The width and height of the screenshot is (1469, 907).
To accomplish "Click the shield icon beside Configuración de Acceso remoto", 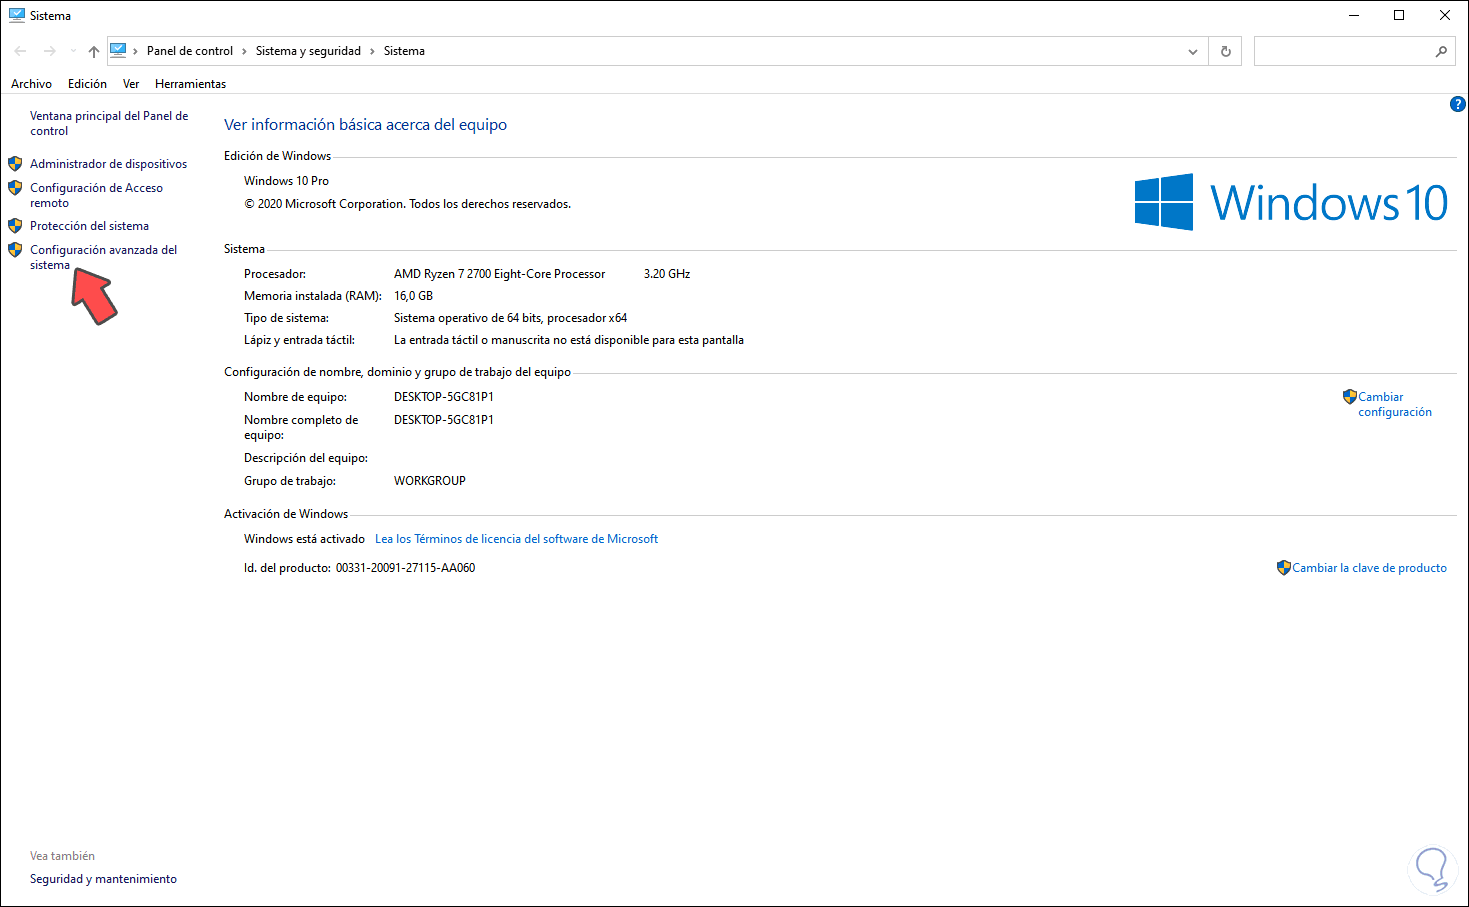I will [15, 187].
